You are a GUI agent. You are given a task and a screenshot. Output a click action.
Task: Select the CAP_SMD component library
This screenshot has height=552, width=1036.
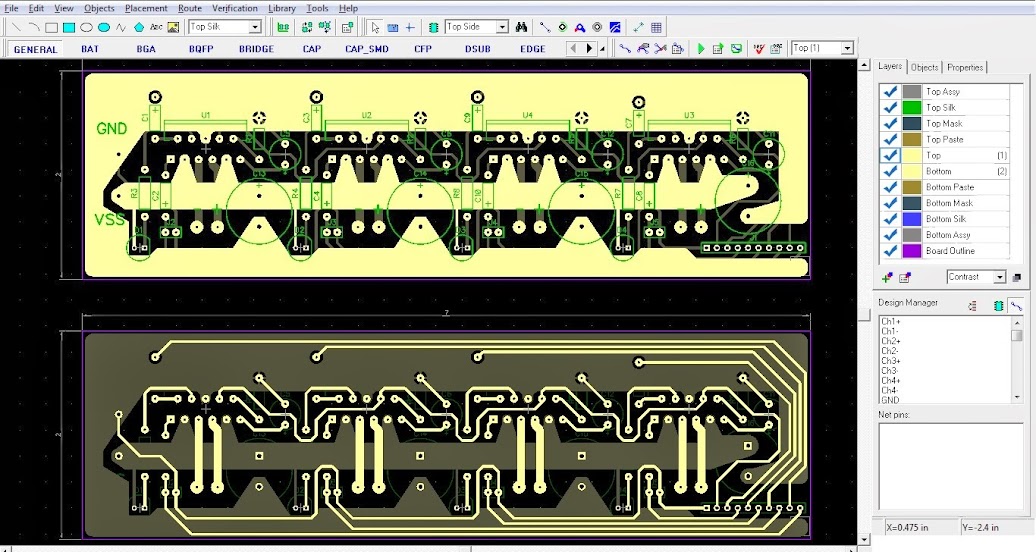pyautogui.click(x=367, y=48)
